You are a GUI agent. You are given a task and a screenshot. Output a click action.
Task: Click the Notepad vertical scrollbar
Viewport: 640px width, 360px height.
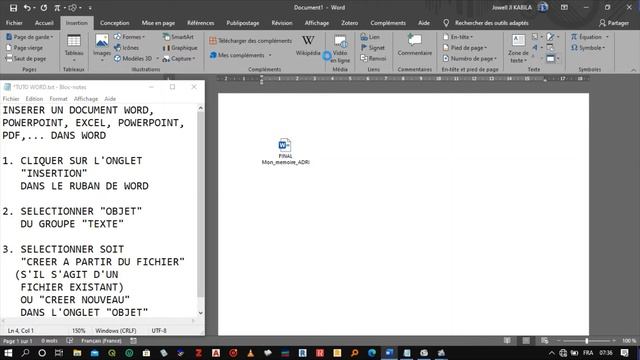pos(200,204)
